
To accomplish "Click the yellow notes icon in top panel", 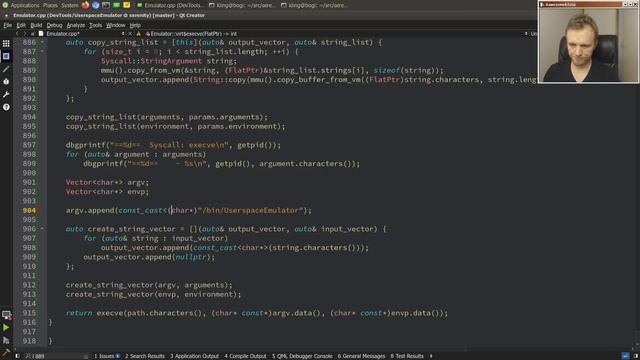I will [127, 5].
